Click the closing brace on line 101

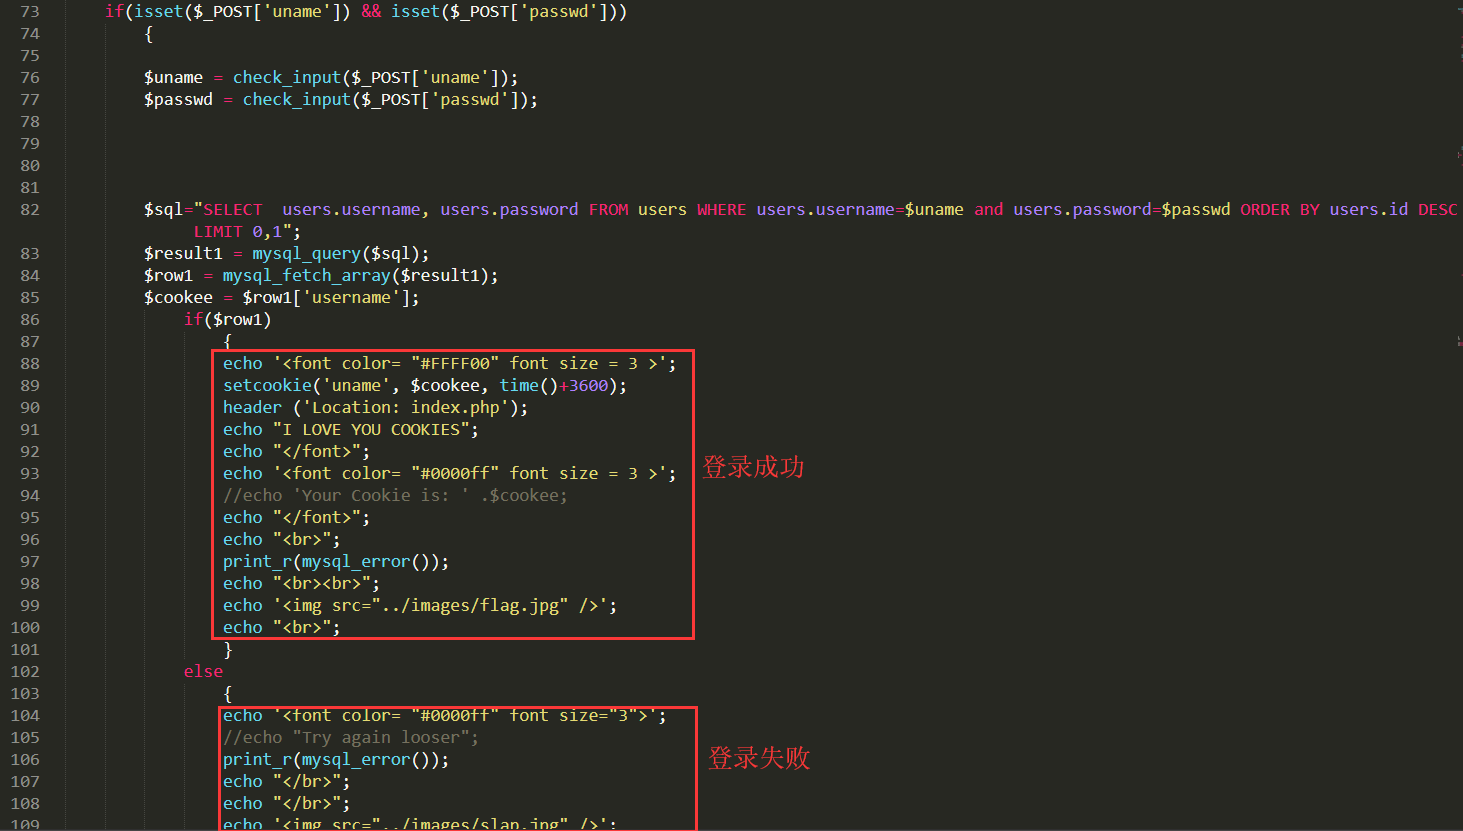point(228,650)
